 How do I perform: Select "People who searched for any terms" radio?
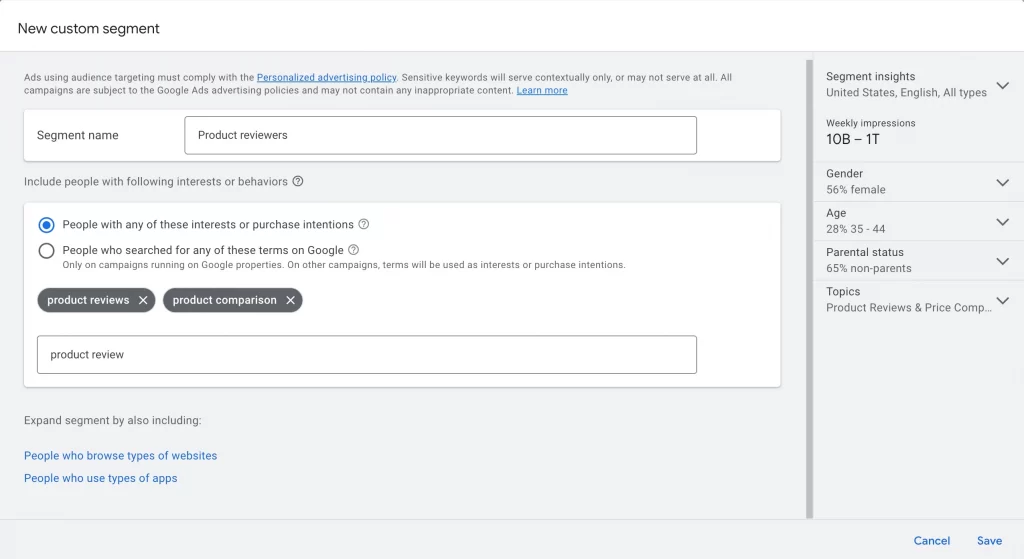pyautogui.click(x=46, y=251)
